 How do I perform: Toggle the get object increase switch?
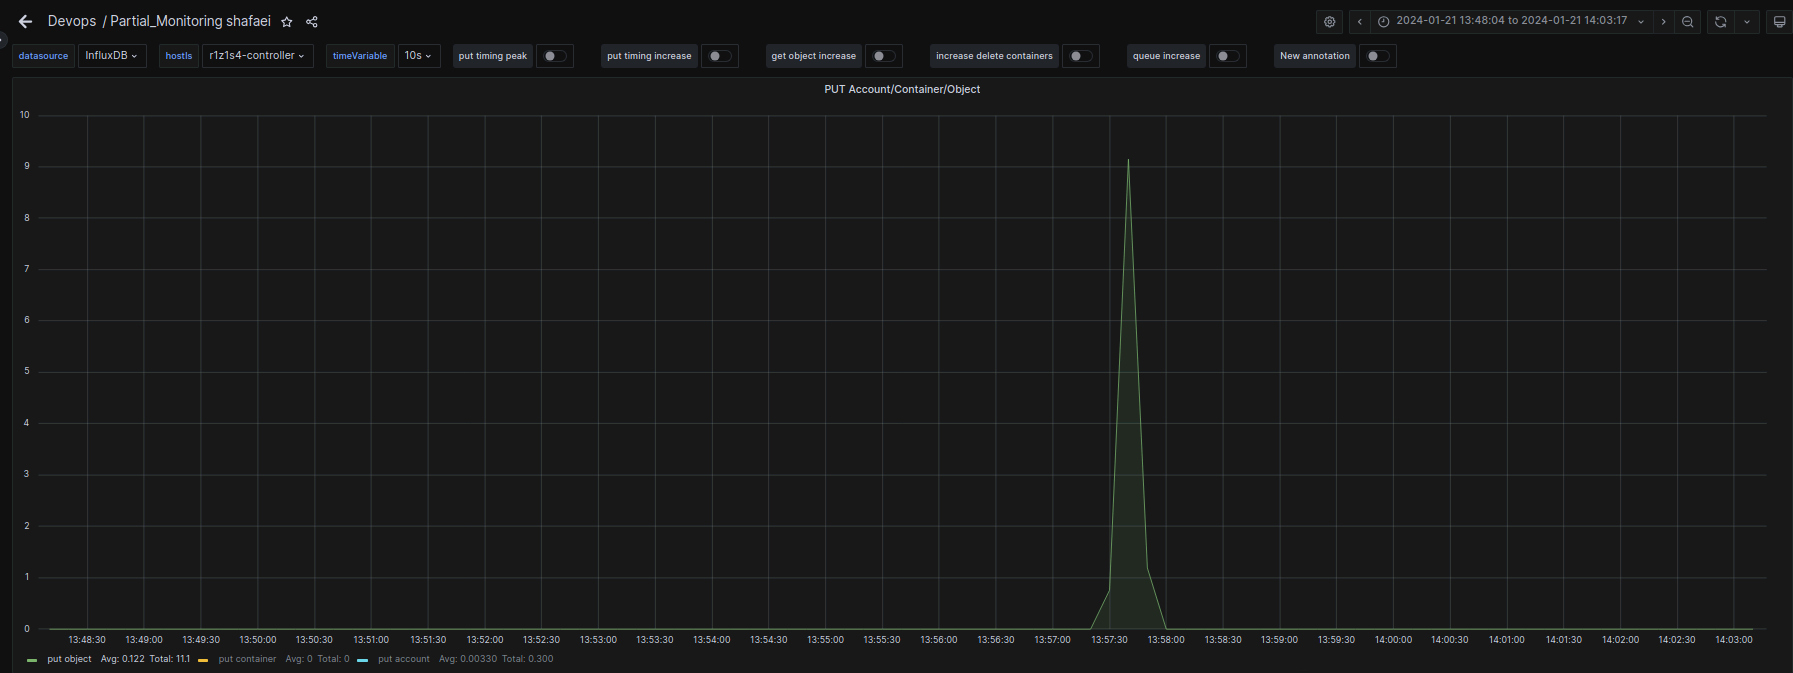click(x=883, y=56)
